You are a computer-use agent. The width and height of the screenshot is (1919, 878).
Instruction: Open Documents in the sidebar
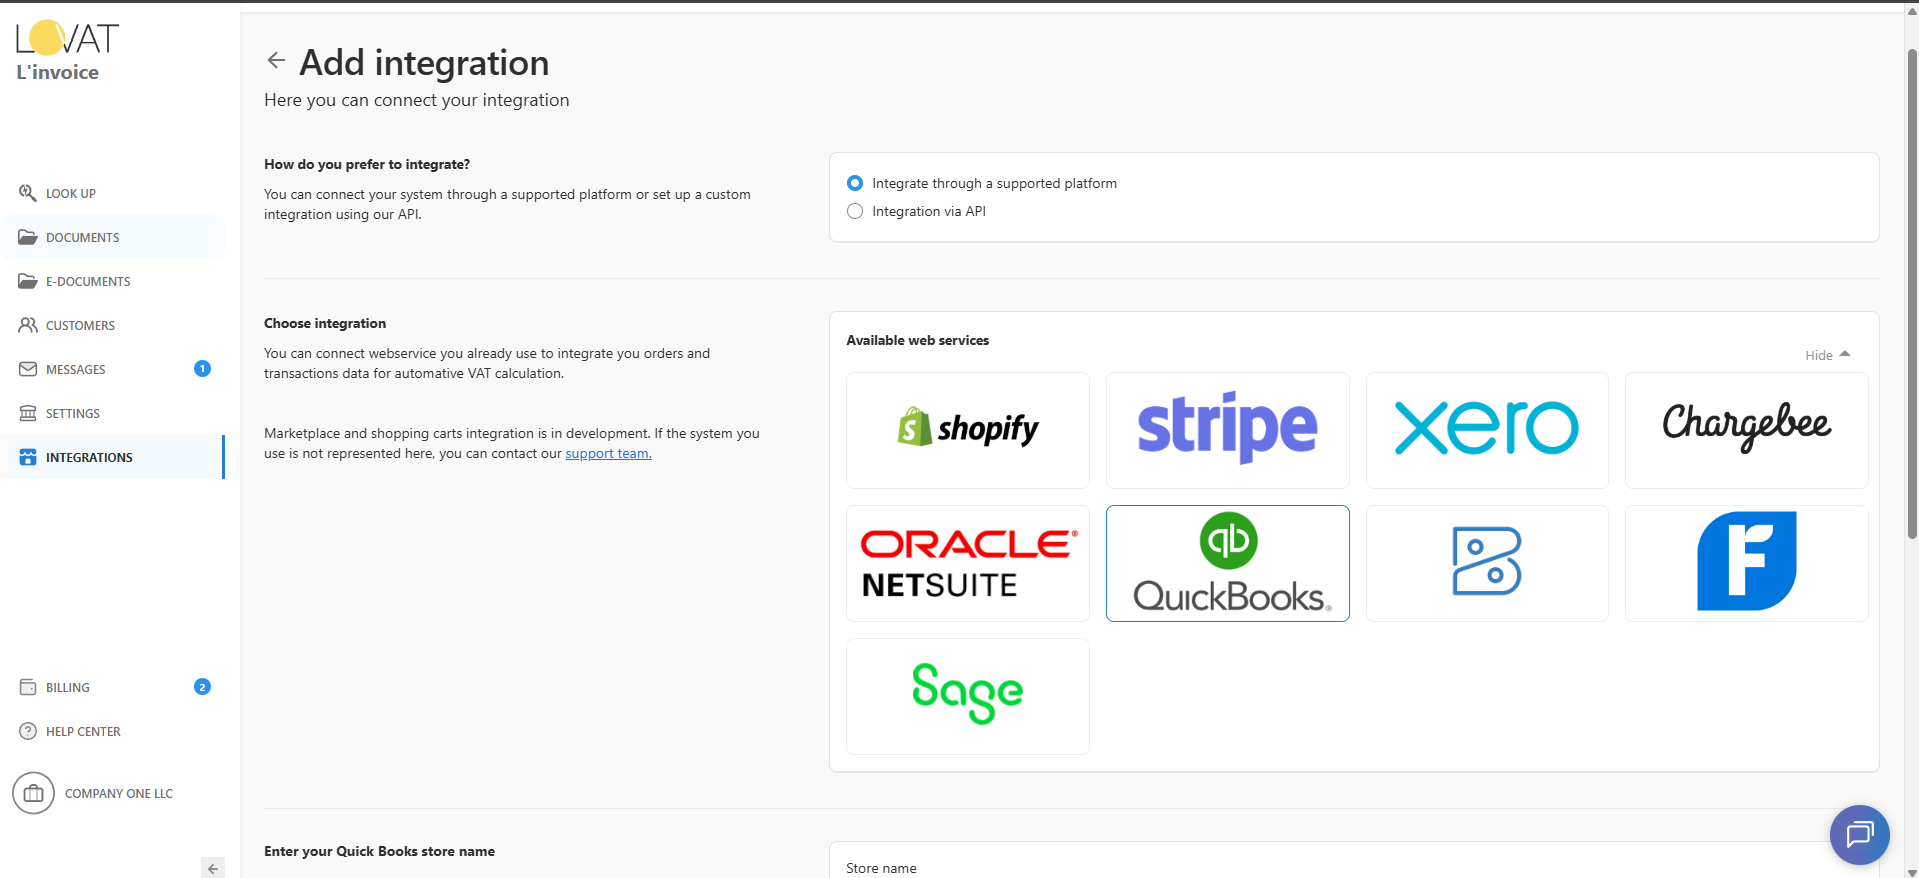click(82, 237)
